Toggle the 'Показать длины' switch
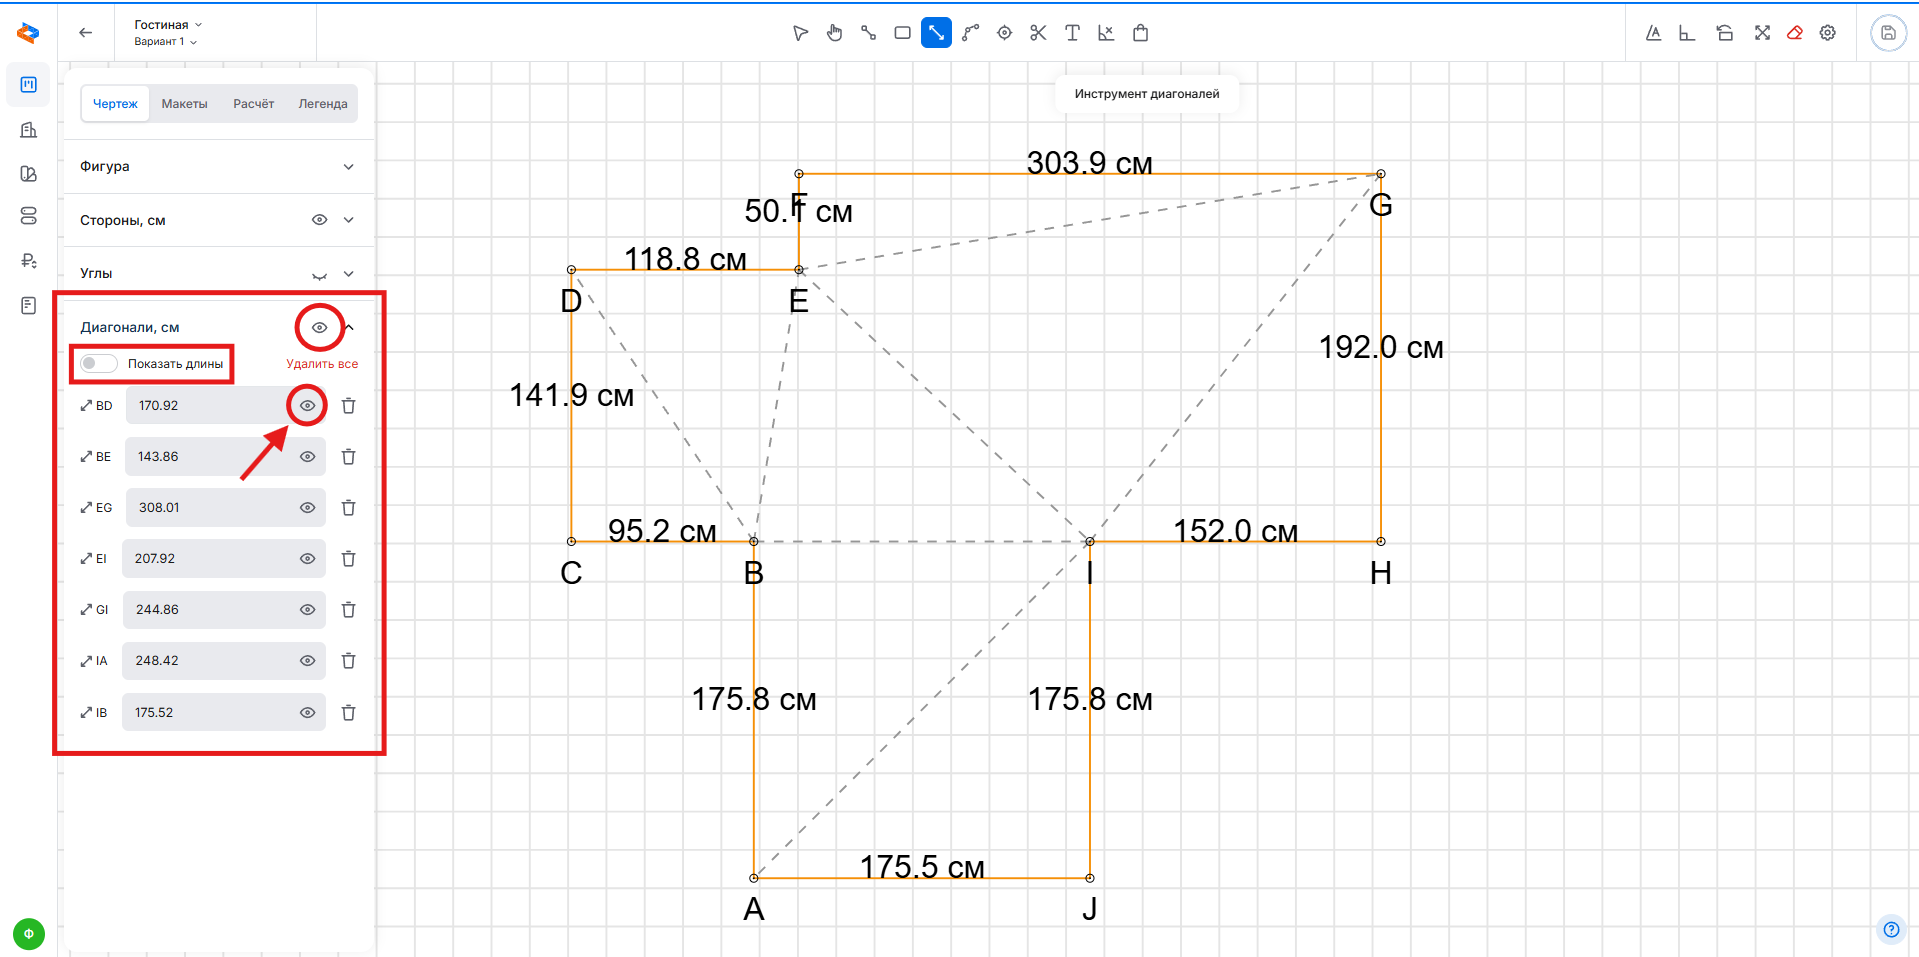Viewport: 1919px width, 957px height. [x=99, y=364]
